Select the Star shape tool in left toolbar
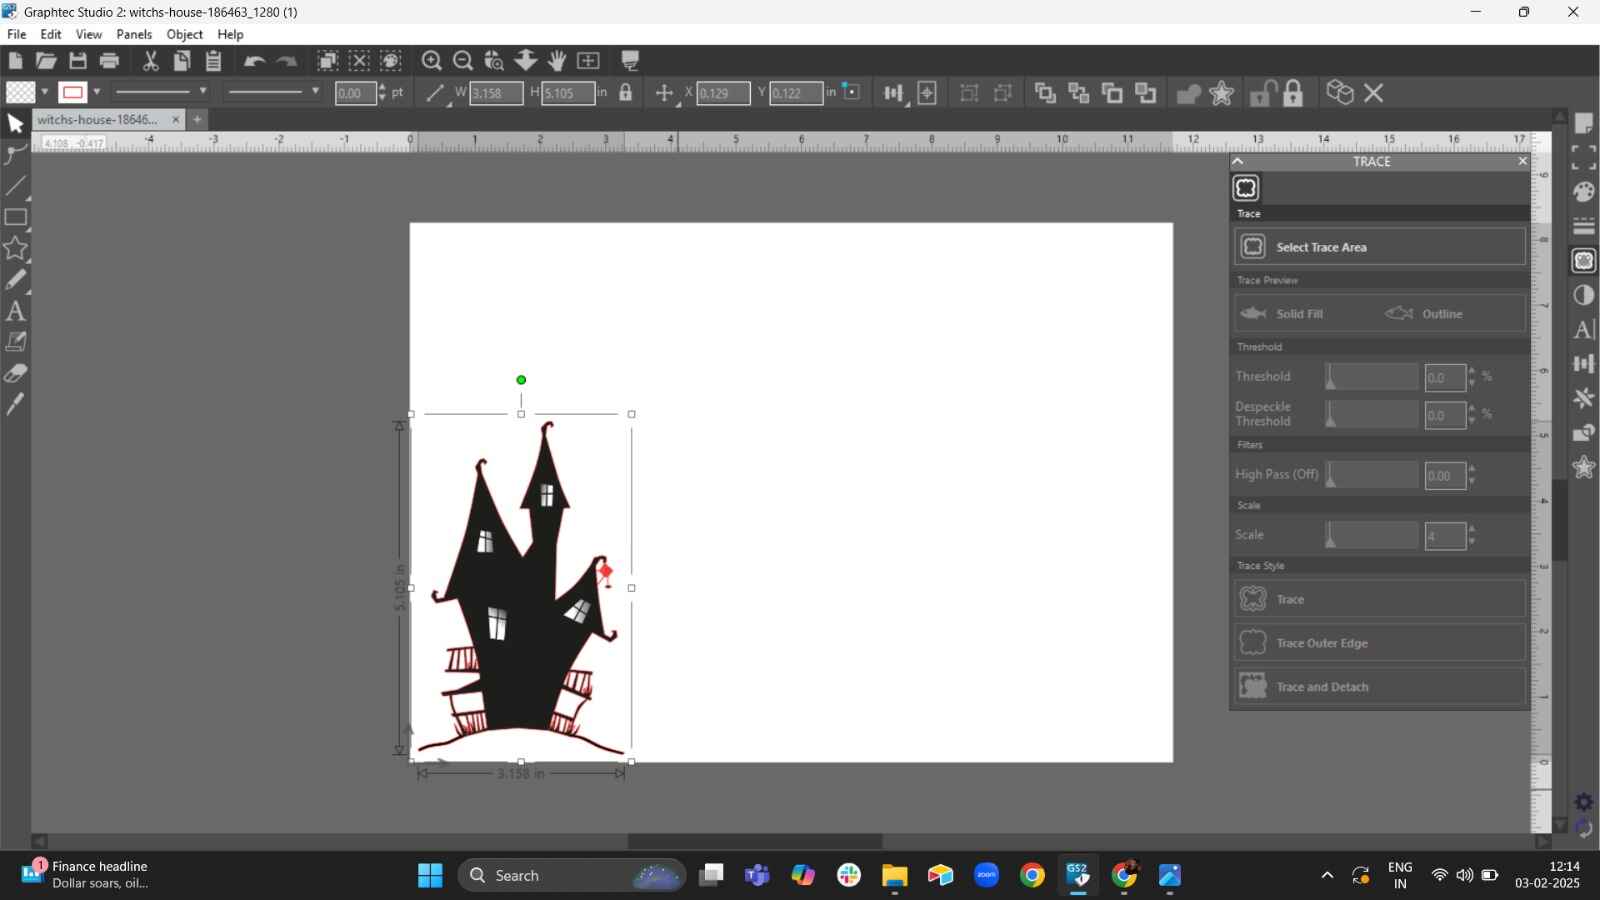This screenshot has height=900, width=1600. click(16, 248)
